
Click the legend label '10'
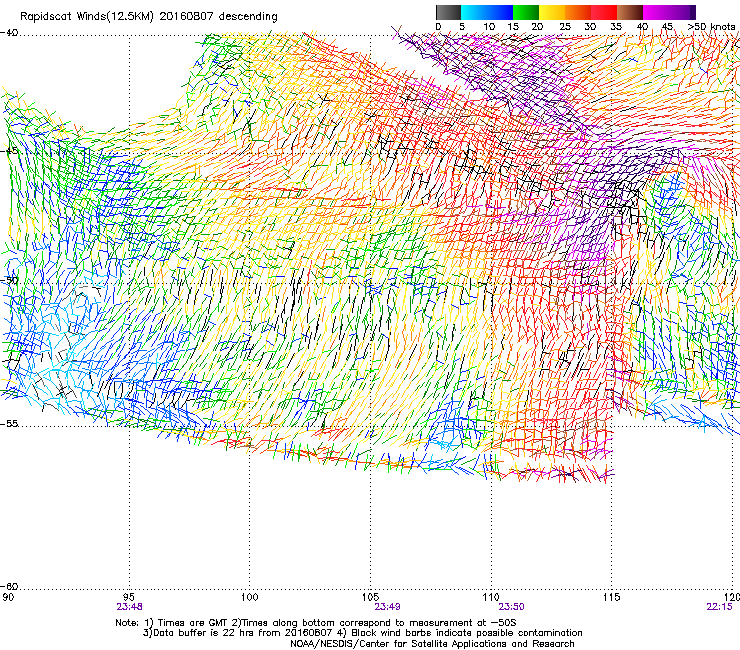pyautogui.click(x=489, y=26)
